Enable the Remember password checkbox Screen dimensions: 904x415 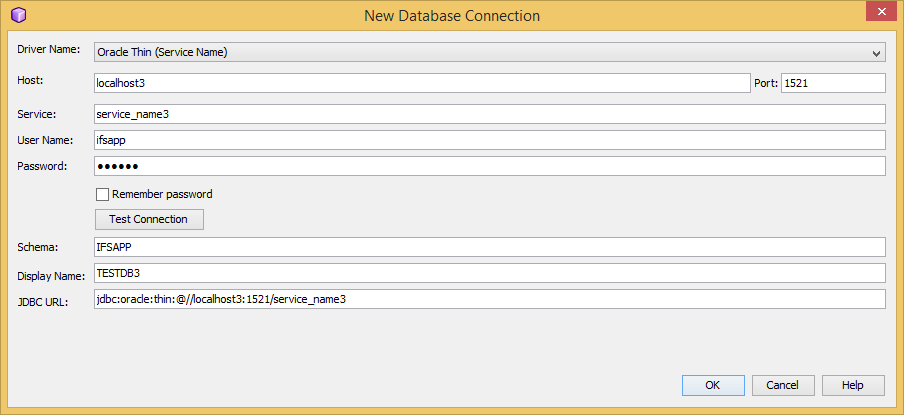point(102,194)
